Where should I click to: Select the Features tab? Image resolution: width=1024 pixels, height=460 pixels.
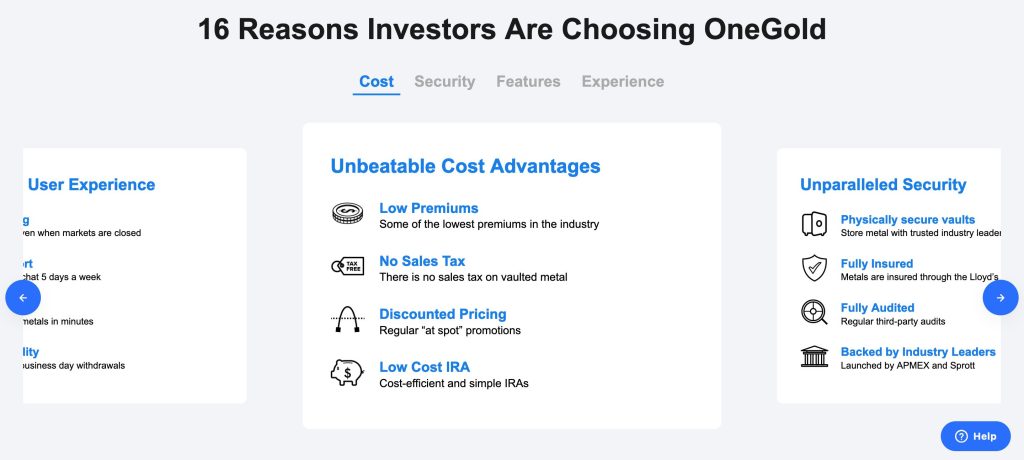[x=528, y=82]
